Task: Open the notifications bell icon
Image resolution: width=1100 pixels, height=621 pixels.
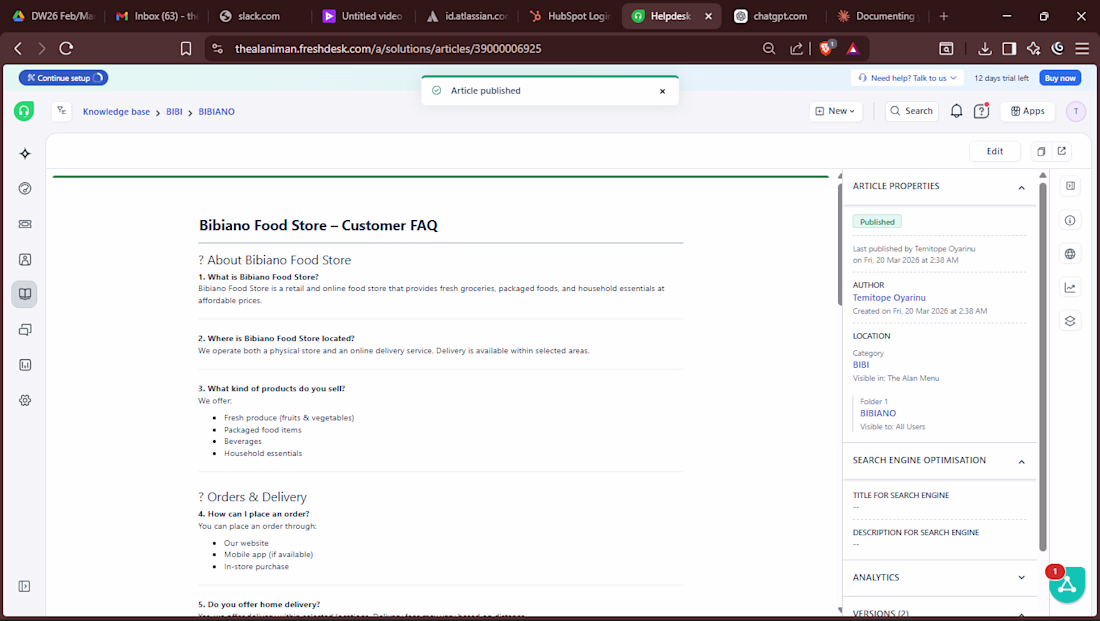Action: pos(956,111)
